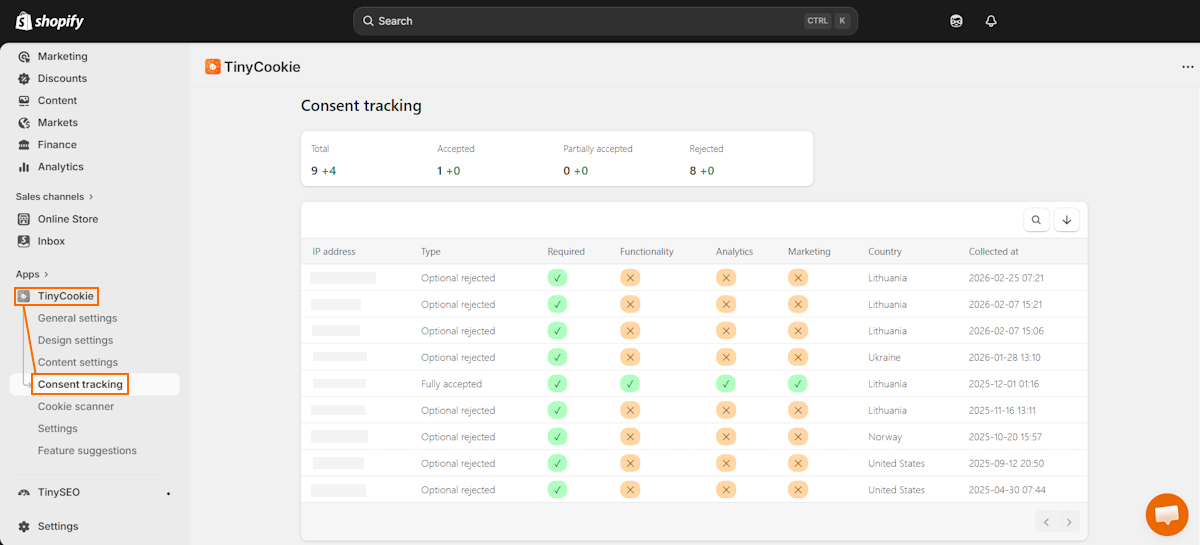Open Design settings under TinyCookie
This screenshot has width=1200, height=545.
(x=75, y=340)
